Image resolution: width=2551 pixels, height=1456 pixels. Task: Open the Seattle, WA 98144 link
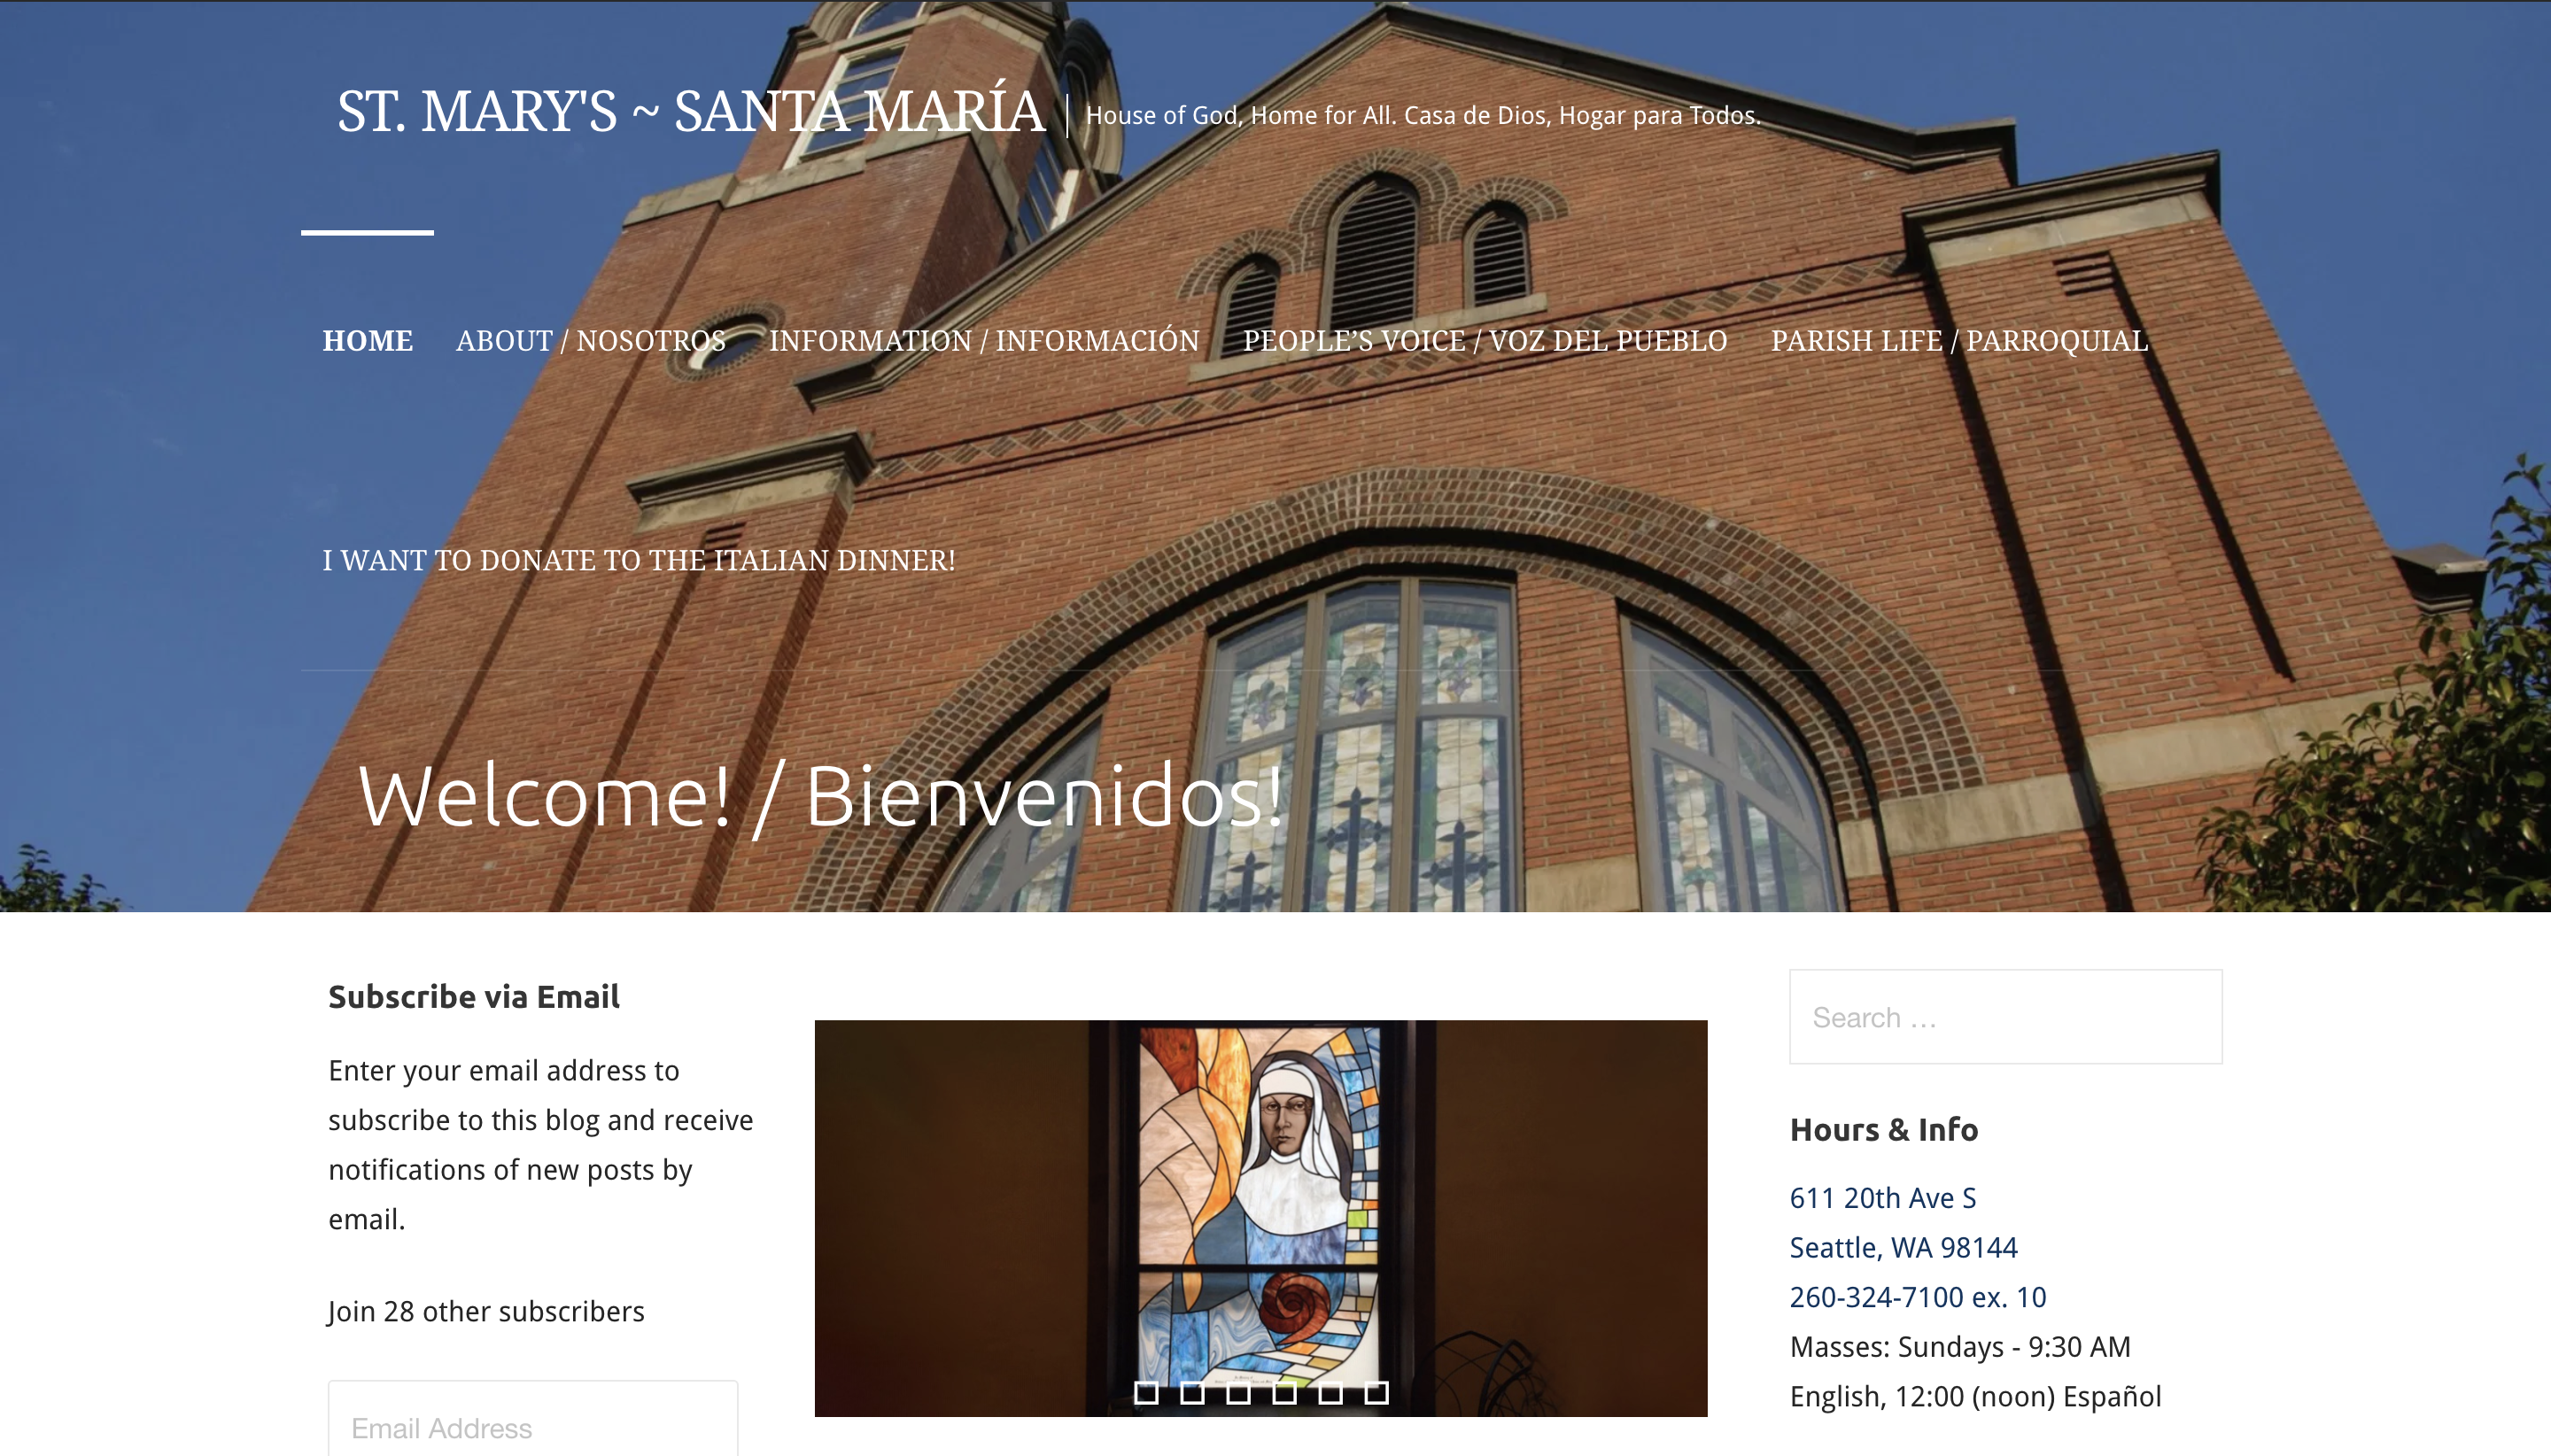(x=1903, y=1248)
